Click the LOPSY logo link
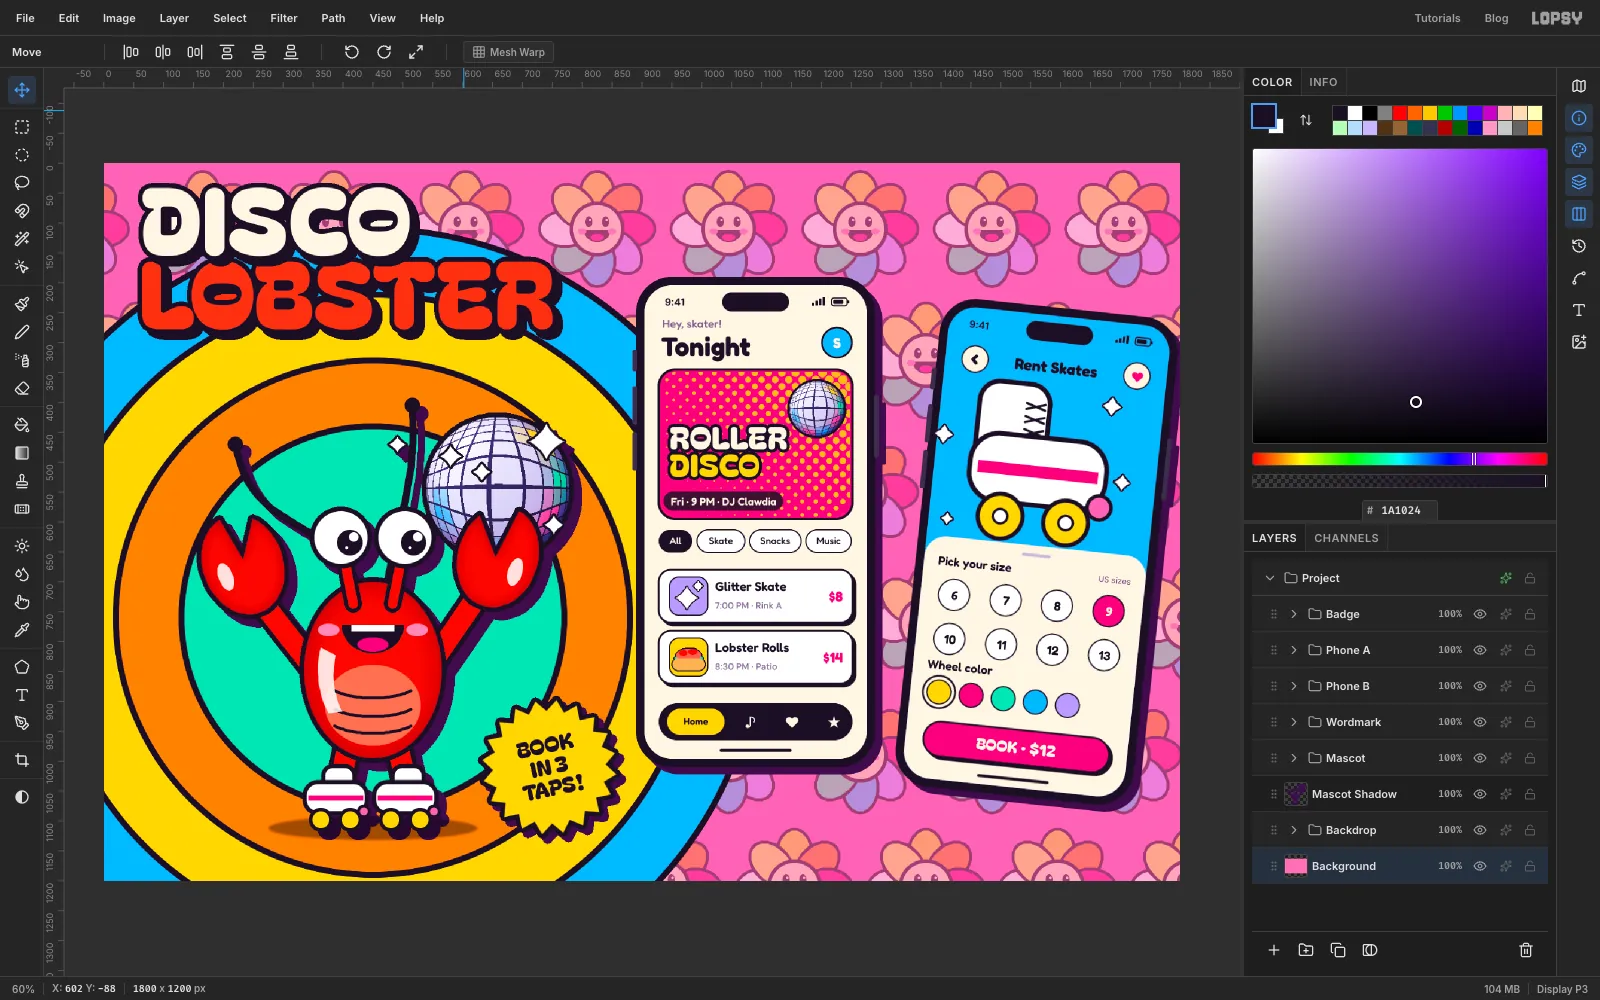1600x1000 pixels. (x=1557, y=18)
